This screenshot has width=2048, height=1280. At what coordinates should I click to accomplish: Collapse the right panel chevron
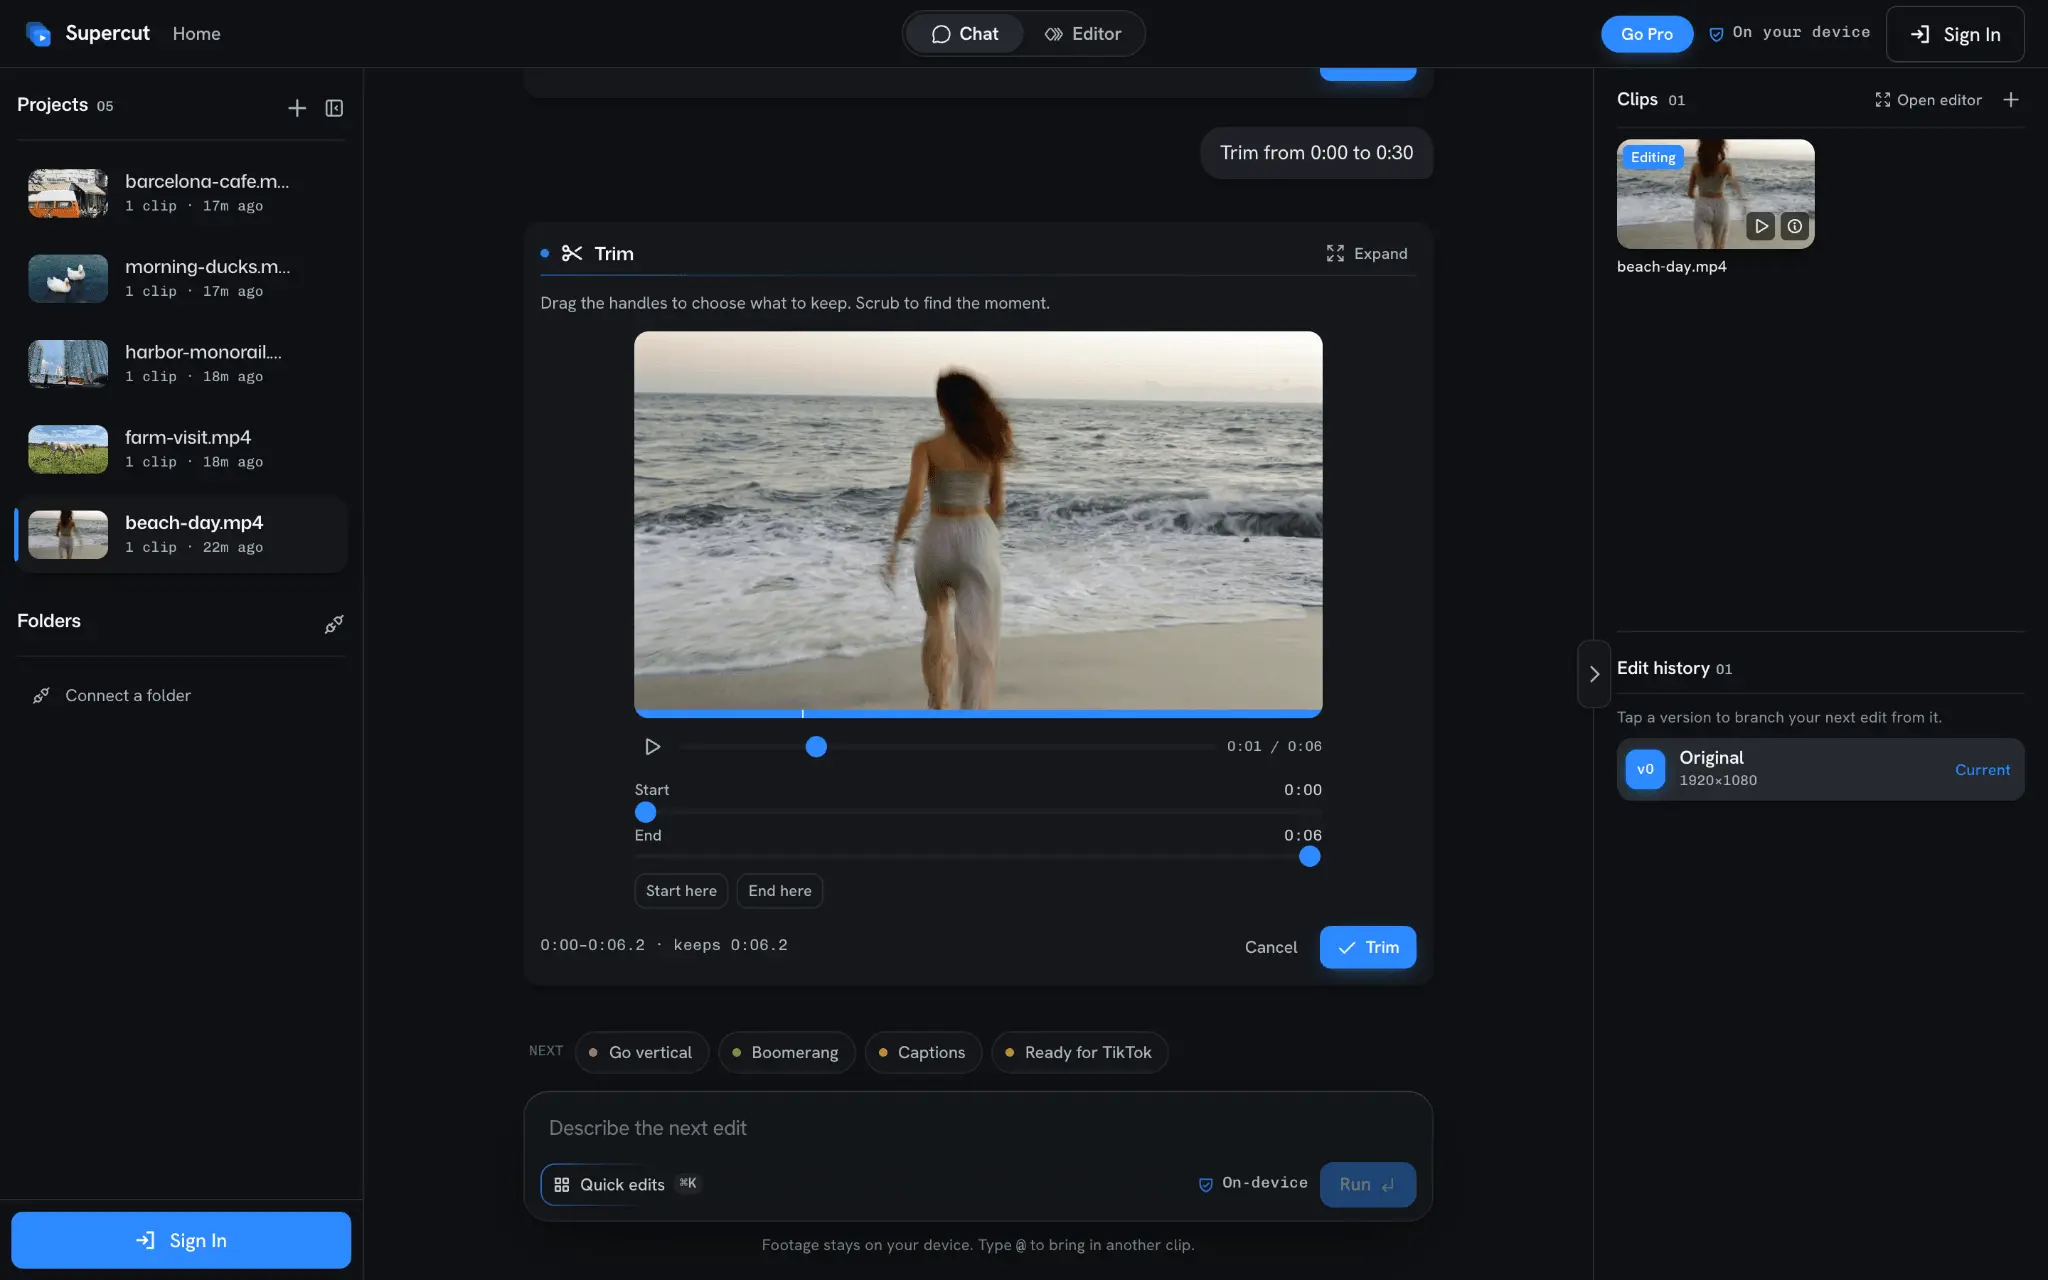click(x=1594, y=674)
